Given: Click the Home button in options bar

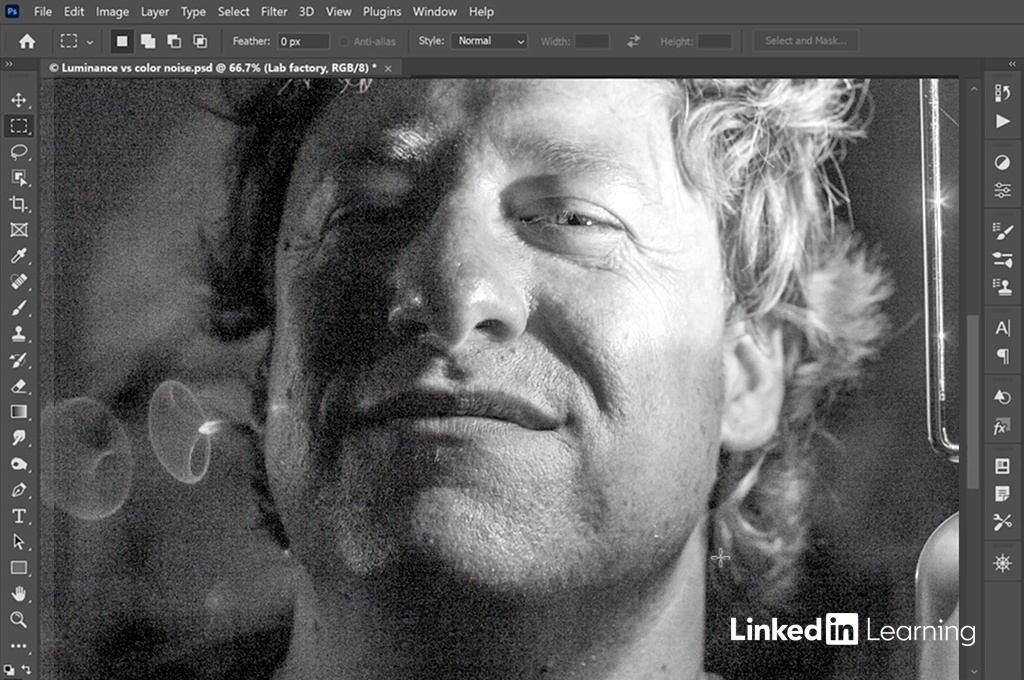Looking at the screenshot, I should (27, 41).
